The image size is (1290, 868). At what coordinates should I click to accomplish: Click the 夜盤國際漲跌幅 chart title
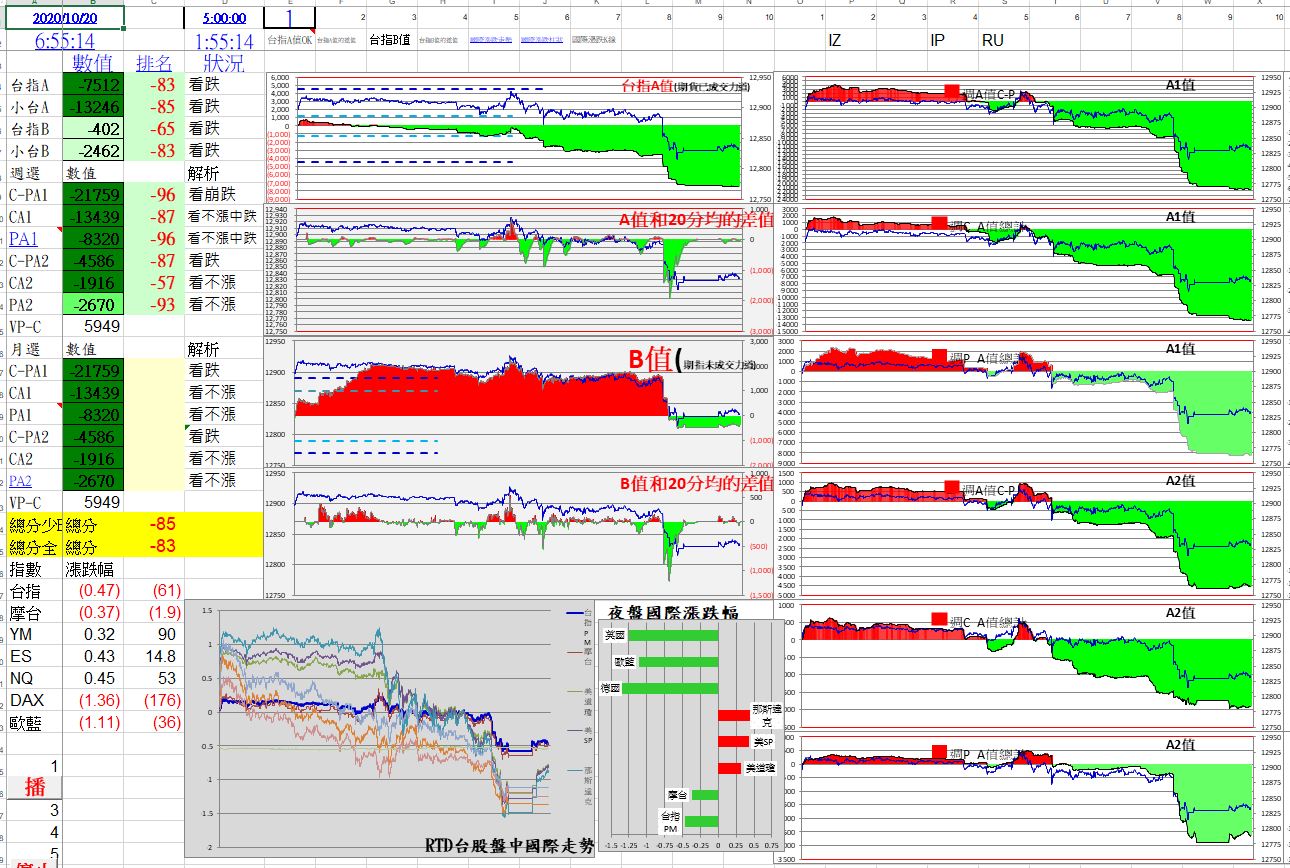672,613
